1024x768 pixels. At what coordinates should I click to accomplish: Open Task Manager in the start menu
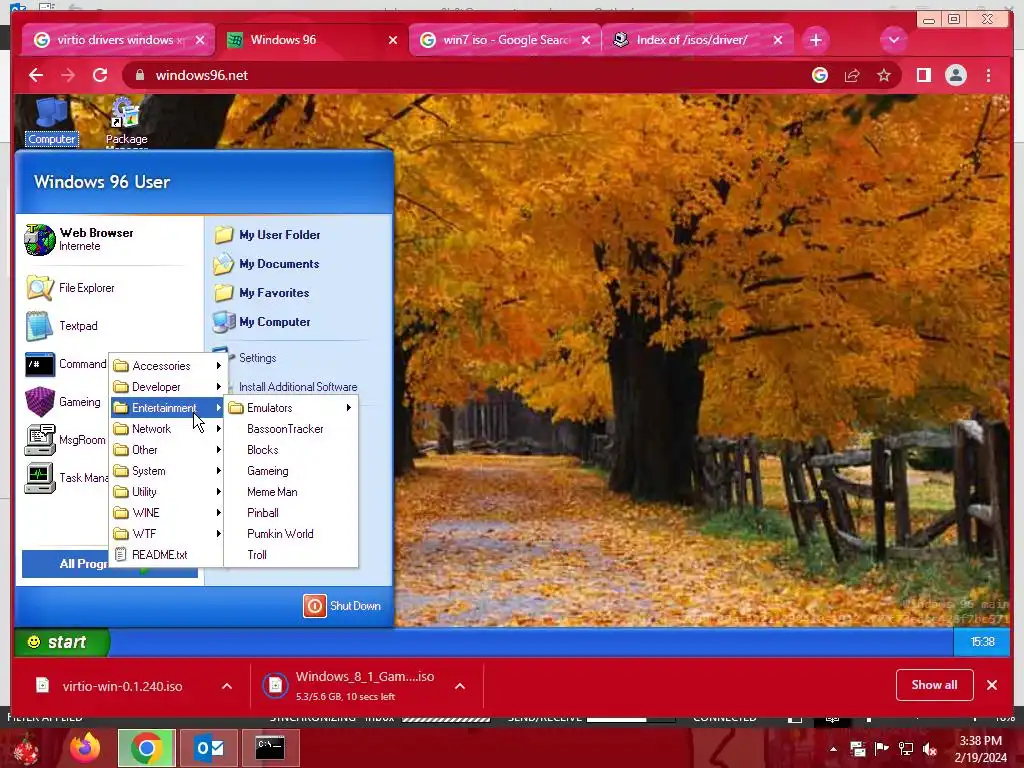coord(65,477)
